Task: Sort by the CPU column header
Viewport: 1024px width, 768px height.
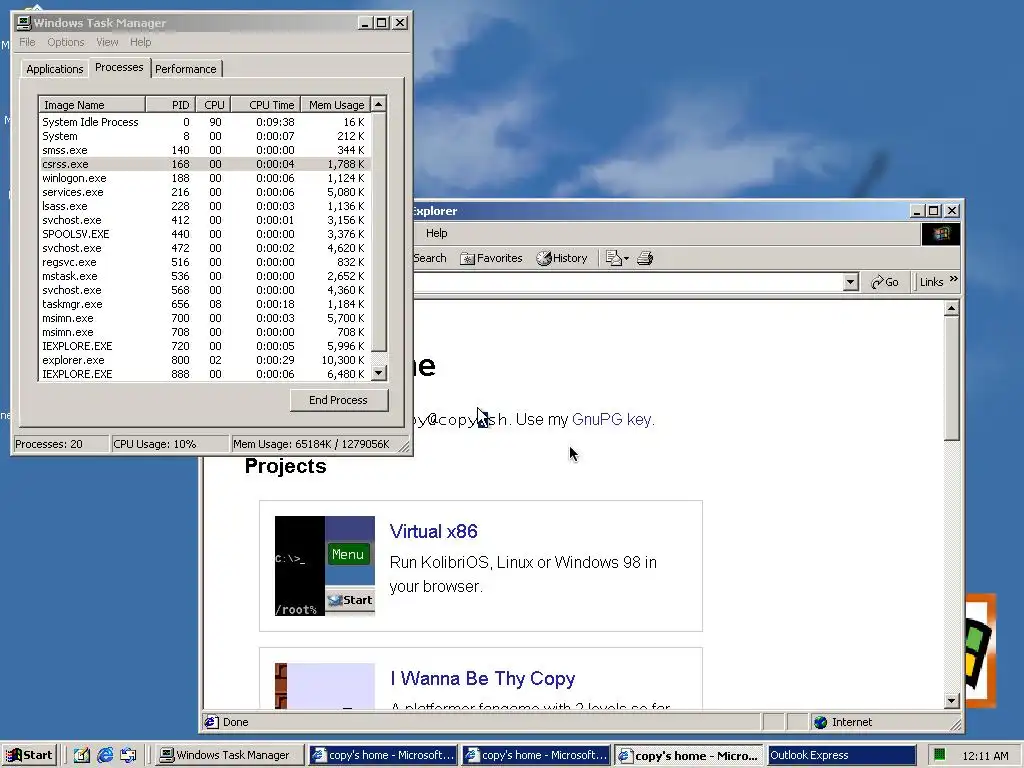Action: pyautogui.click(x=213, y=104)
